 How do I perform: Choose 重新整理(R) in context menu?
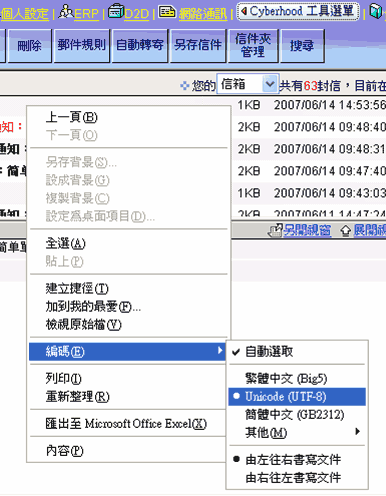[127, 397]
